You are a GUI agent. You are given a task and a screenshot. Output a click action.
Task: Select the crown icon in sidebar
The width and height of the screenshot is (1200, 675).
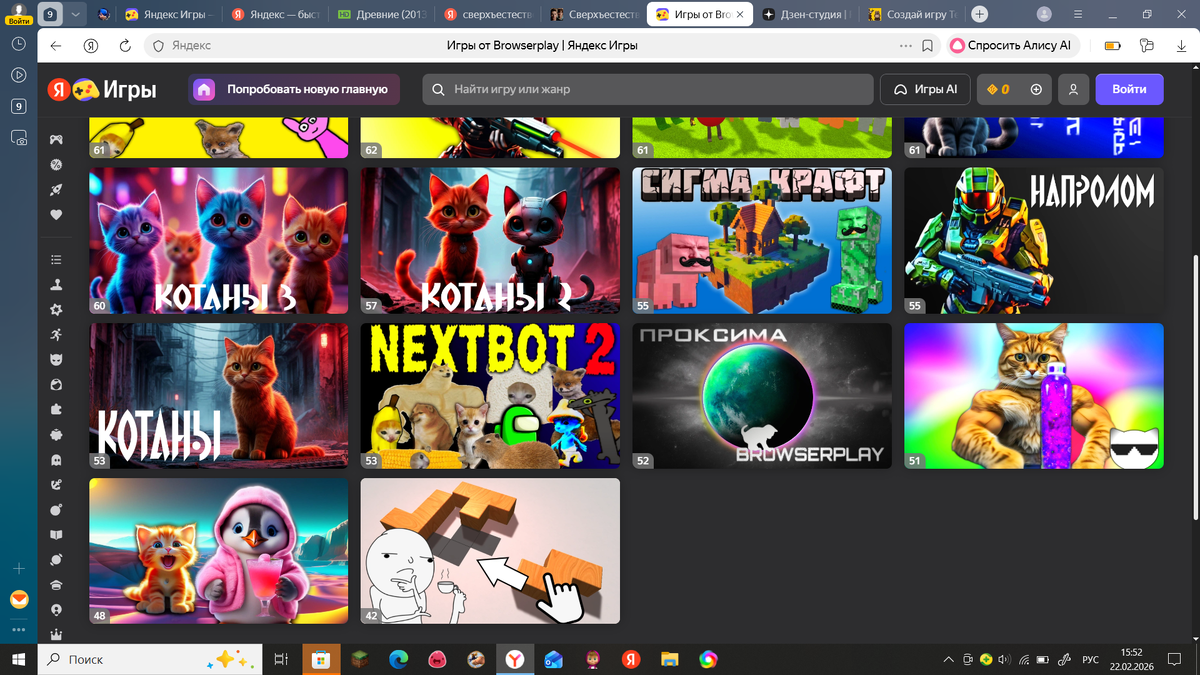coord(56,635)
